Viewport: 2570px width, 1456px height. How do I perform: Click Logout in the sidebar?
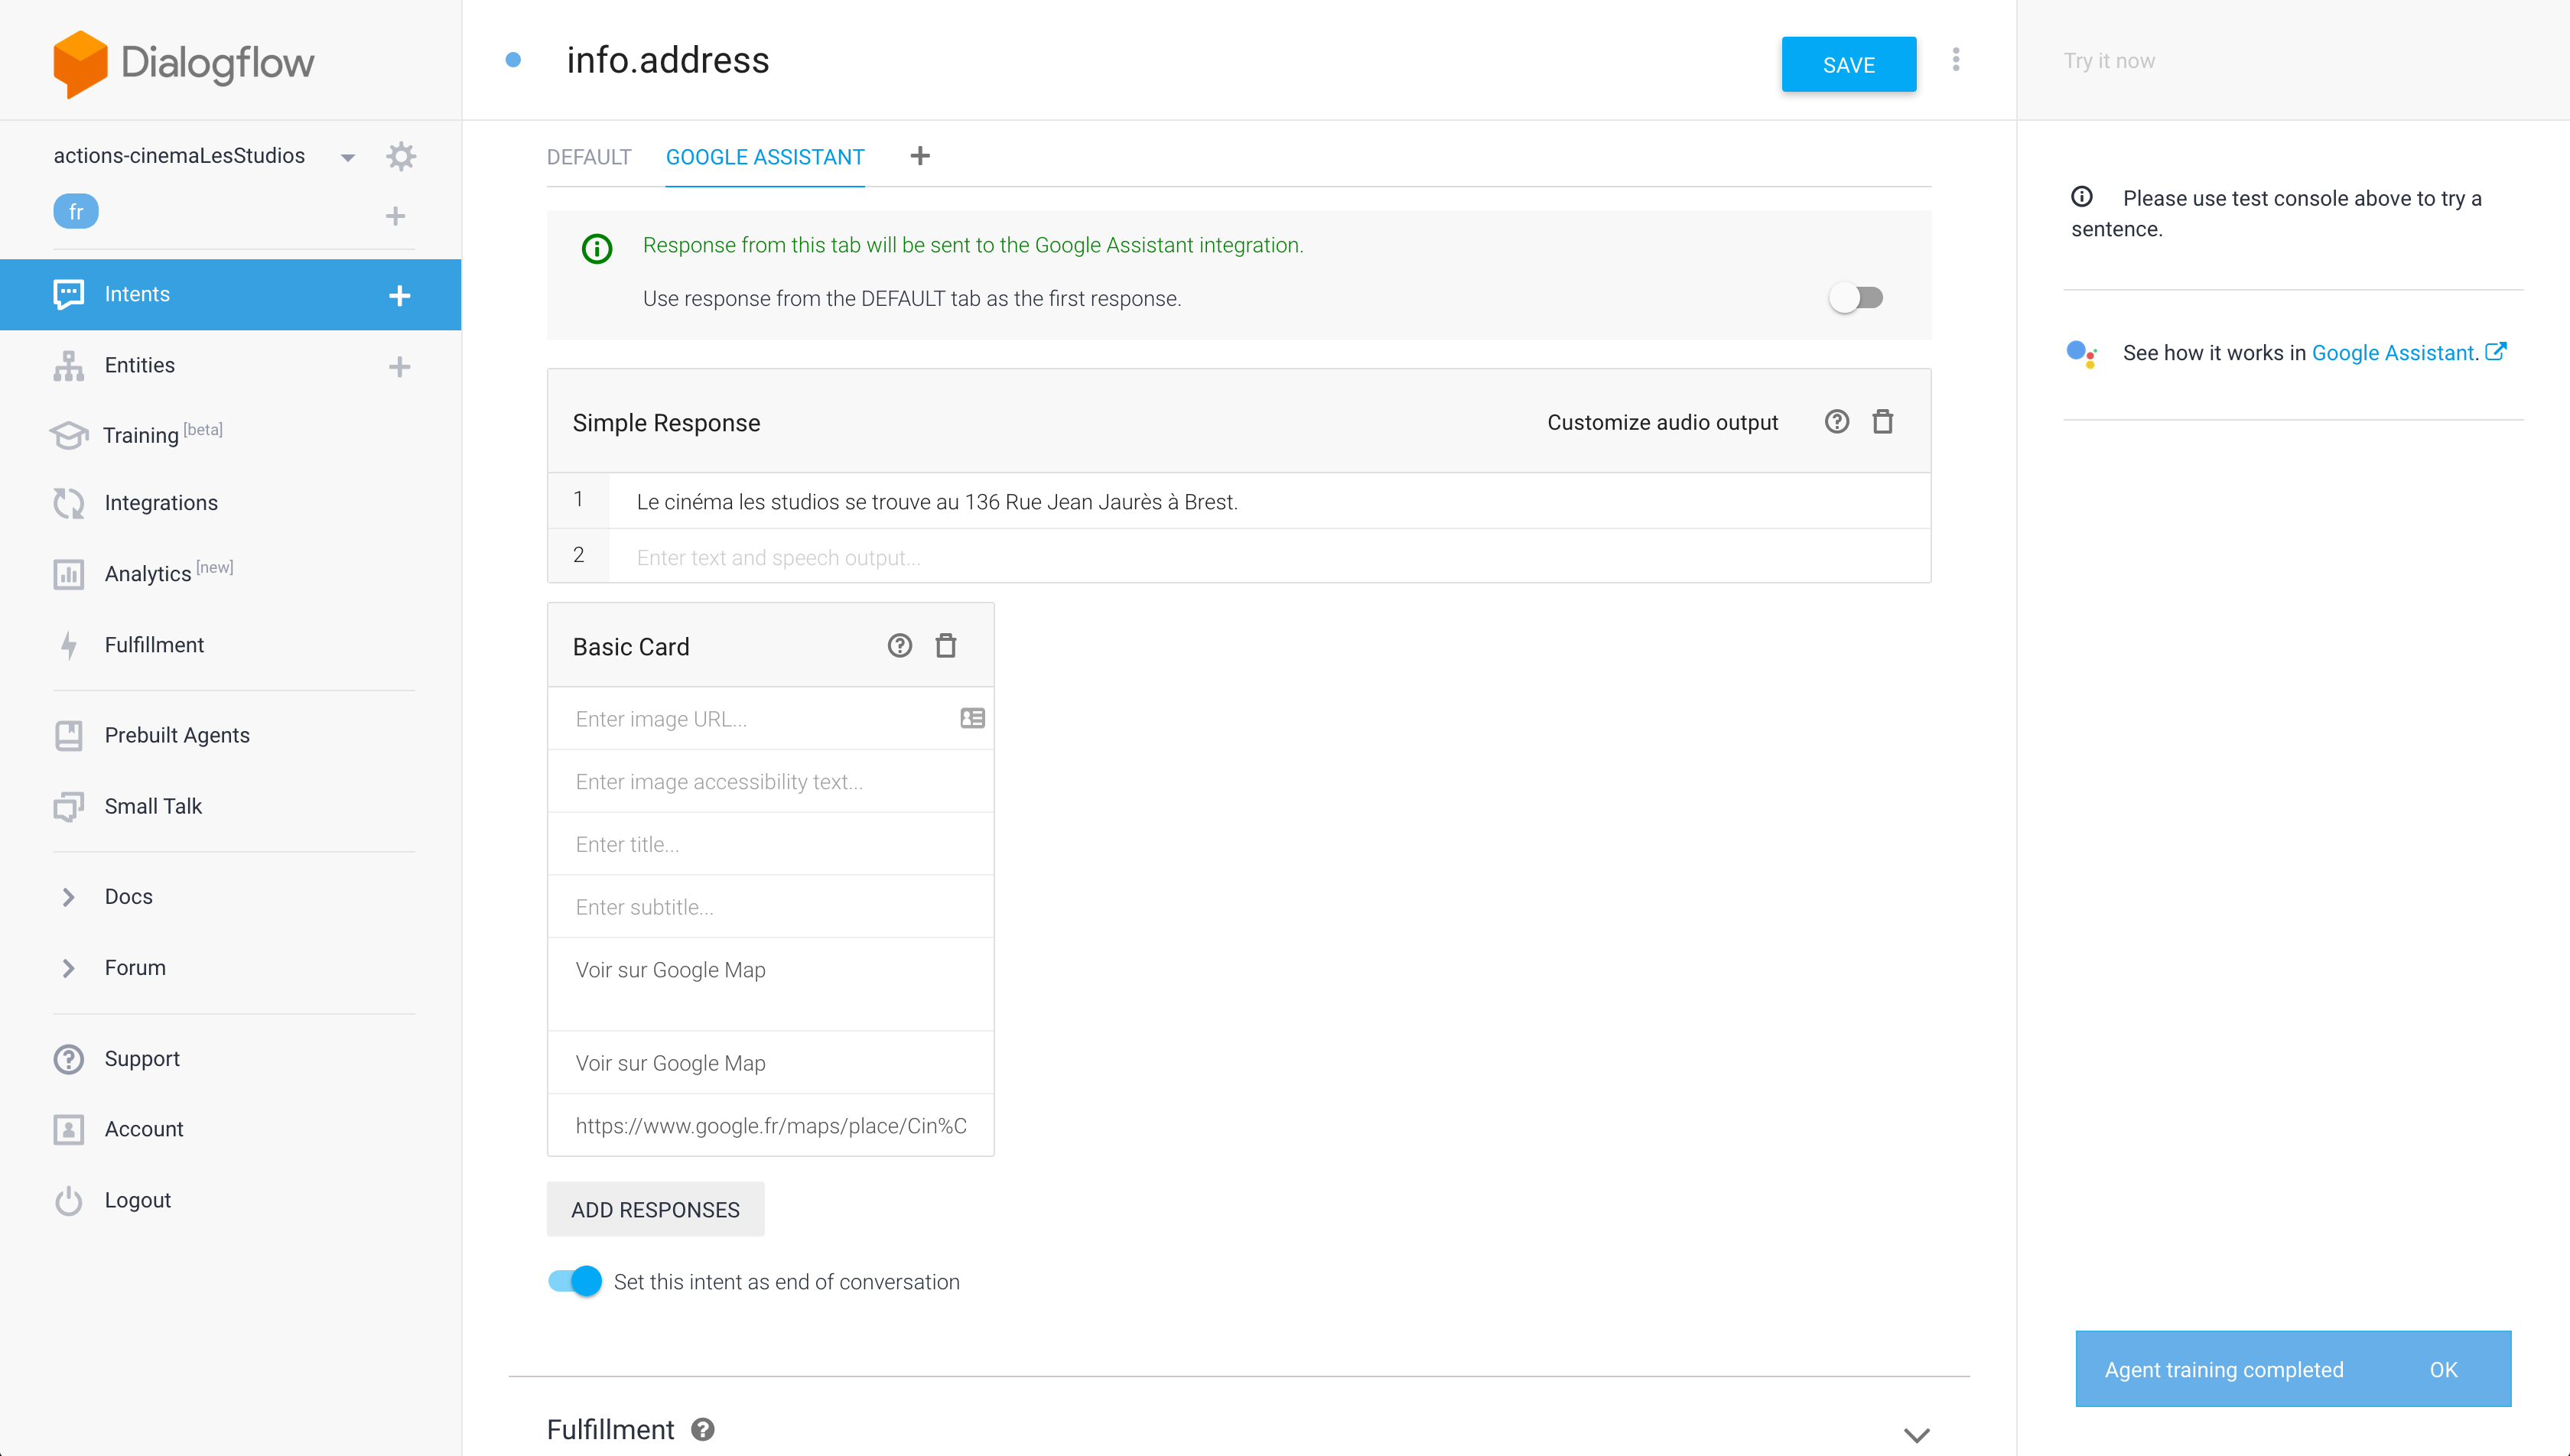(x=138, y=1200)
